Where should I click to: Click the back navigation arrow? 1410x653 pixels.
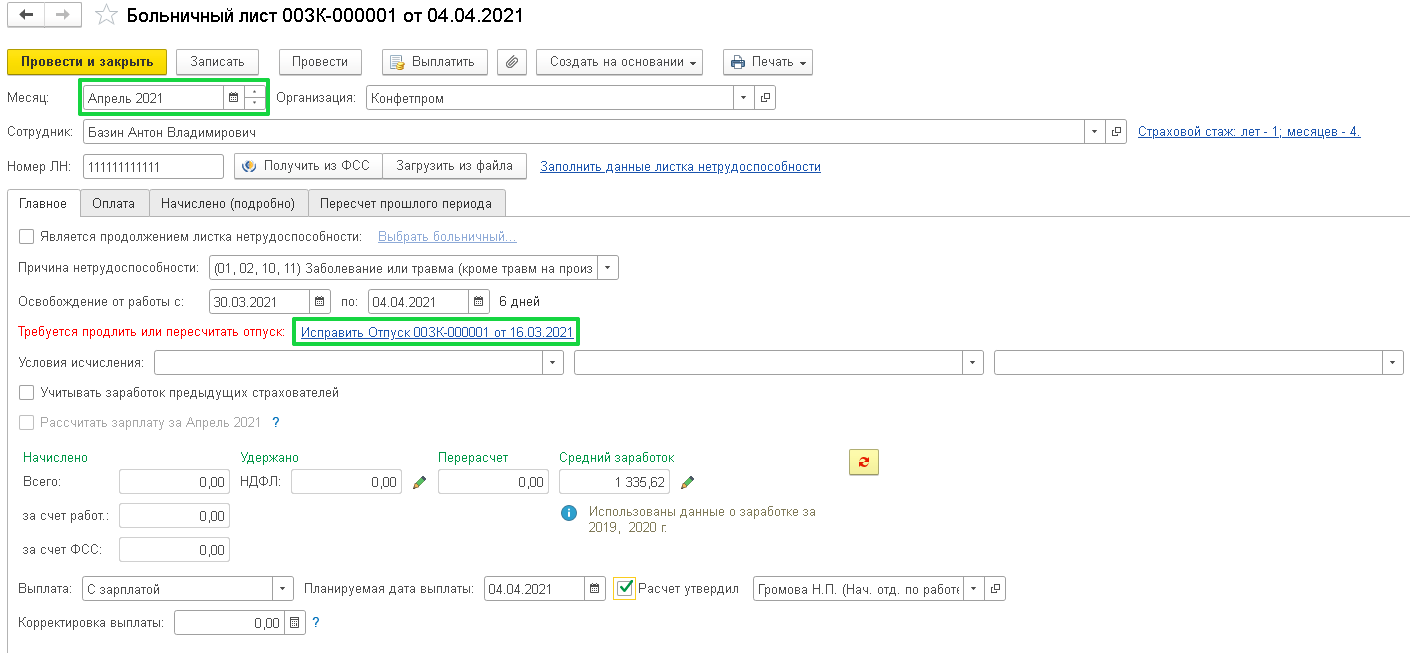[x=26, y=16]
